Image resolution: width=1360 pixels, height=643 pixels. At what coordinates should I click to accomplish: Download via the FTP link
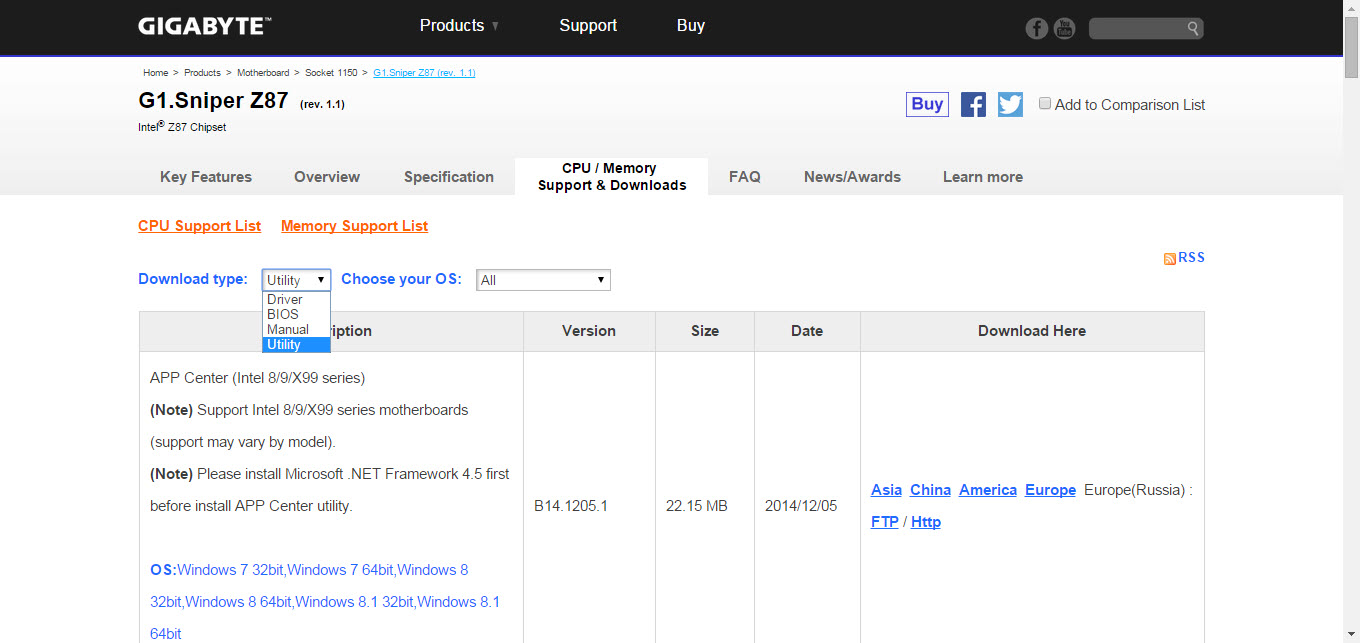pyautogui.click(x=885, y=522)
